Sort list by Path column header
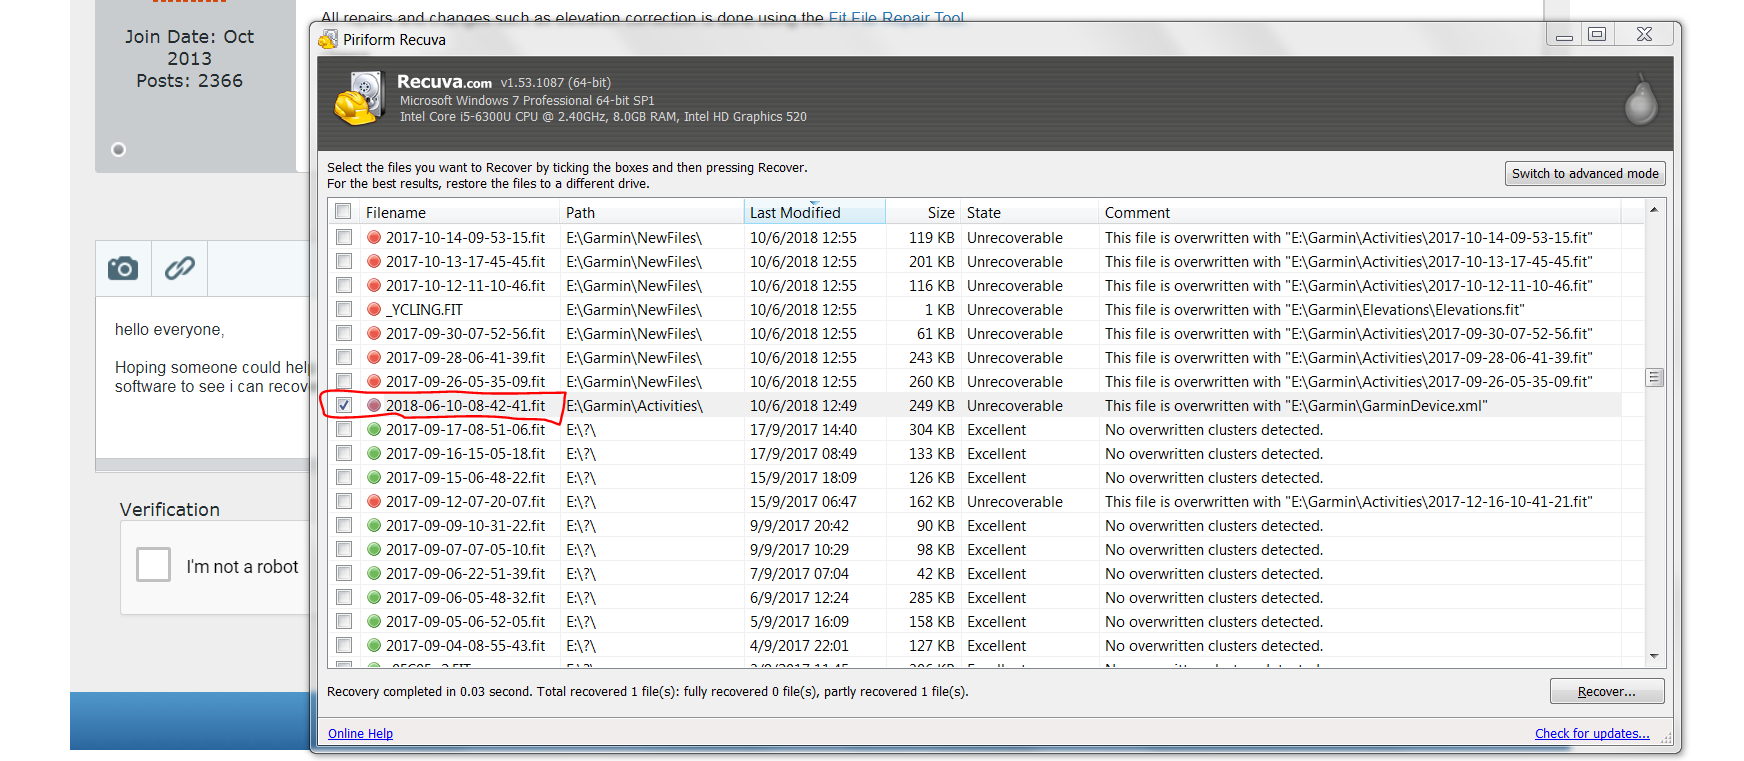This screenshot has width=1744, height=761. click(652, 212)
